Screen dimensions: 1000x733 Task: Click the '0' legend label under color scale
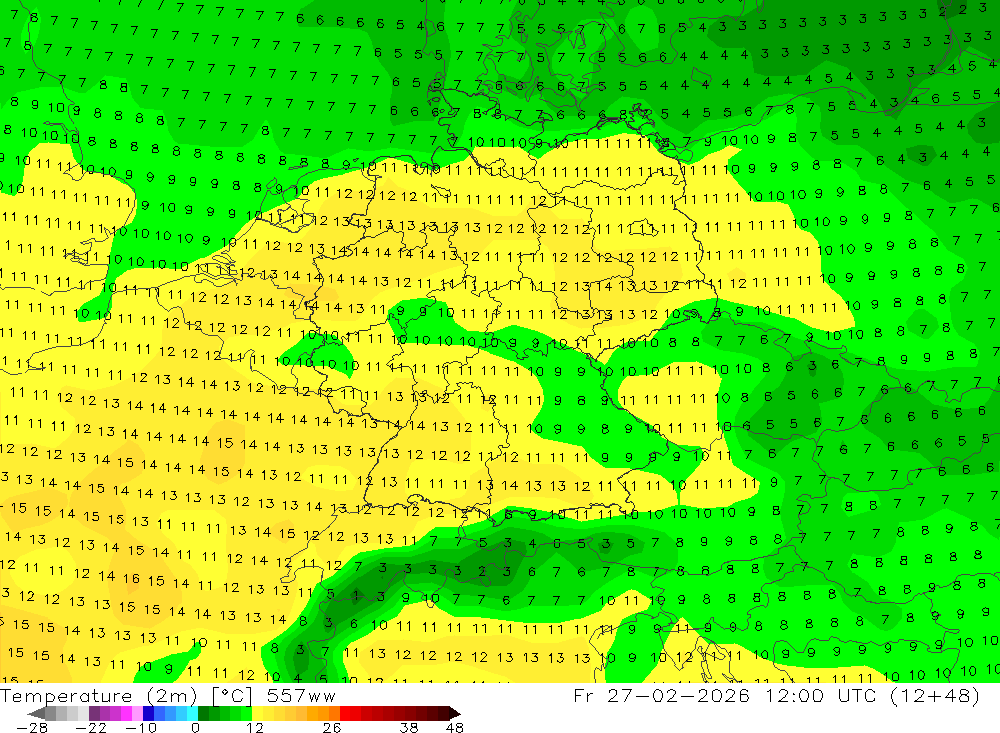(x=195, y=728)
